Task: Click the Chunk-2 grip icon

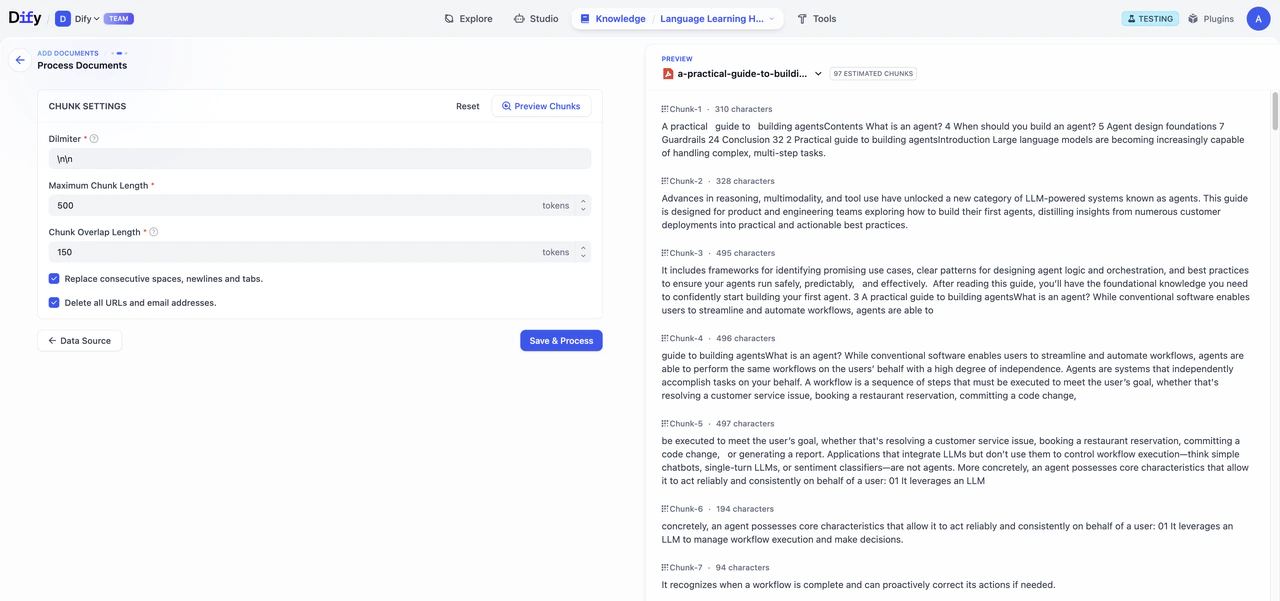Action: [x=665, y=181]
